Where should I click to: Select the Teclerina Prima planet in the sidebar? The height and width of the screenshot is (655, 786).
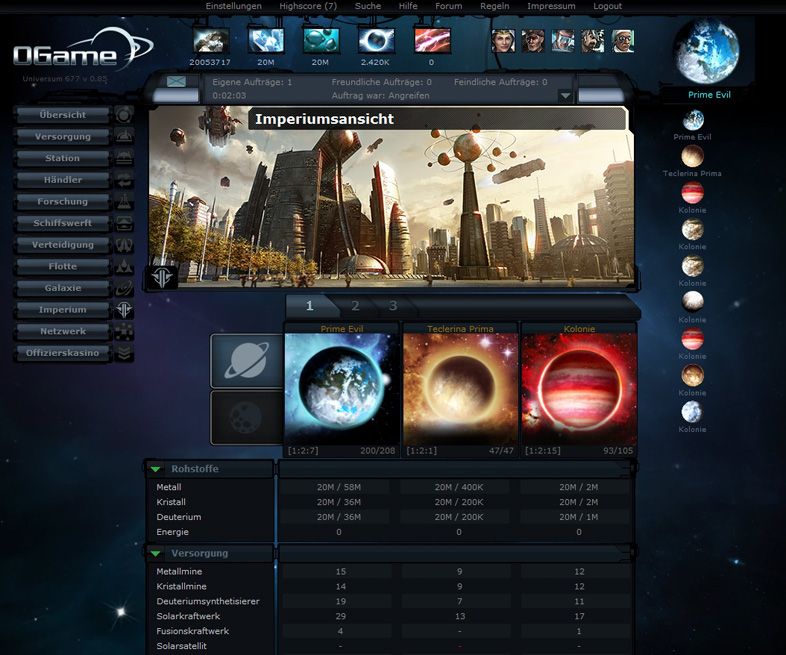pos(692,157)
